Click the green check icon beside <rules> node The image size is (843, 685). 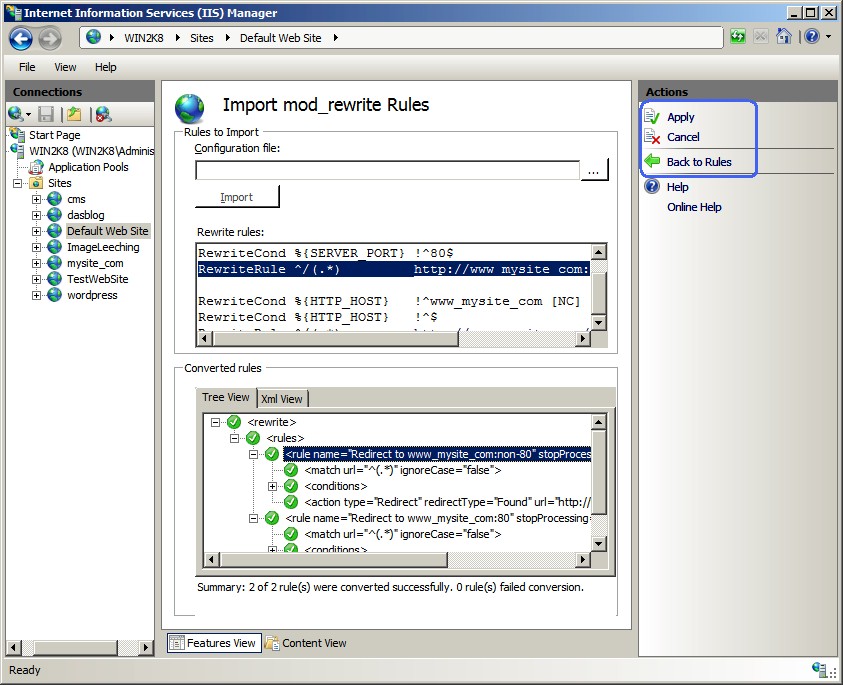point(253,438)
